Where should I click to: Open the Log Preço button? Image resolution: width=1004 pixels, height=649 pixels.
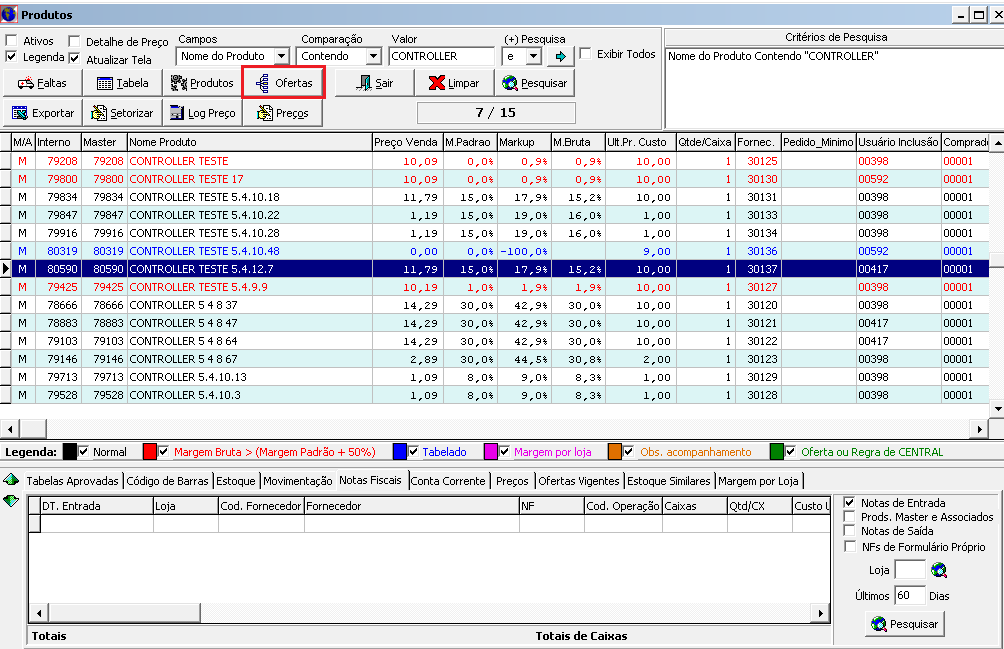(202, 113)
